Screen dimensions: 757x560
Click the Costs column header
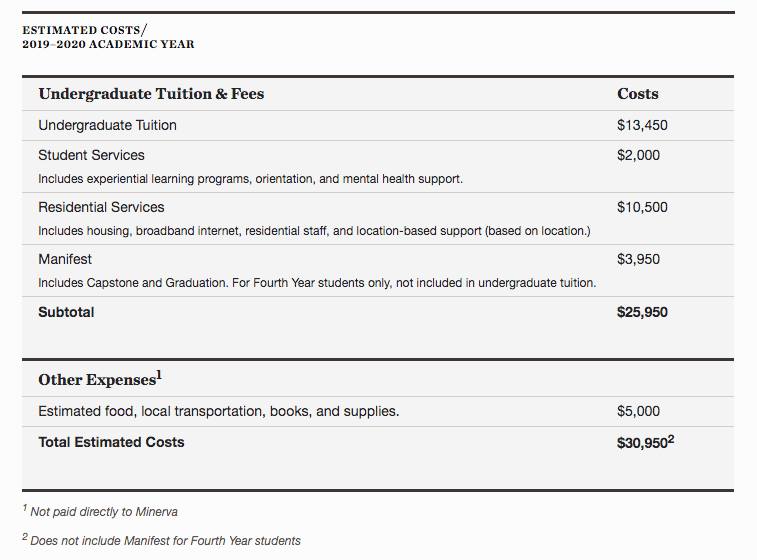coord(638,94)
